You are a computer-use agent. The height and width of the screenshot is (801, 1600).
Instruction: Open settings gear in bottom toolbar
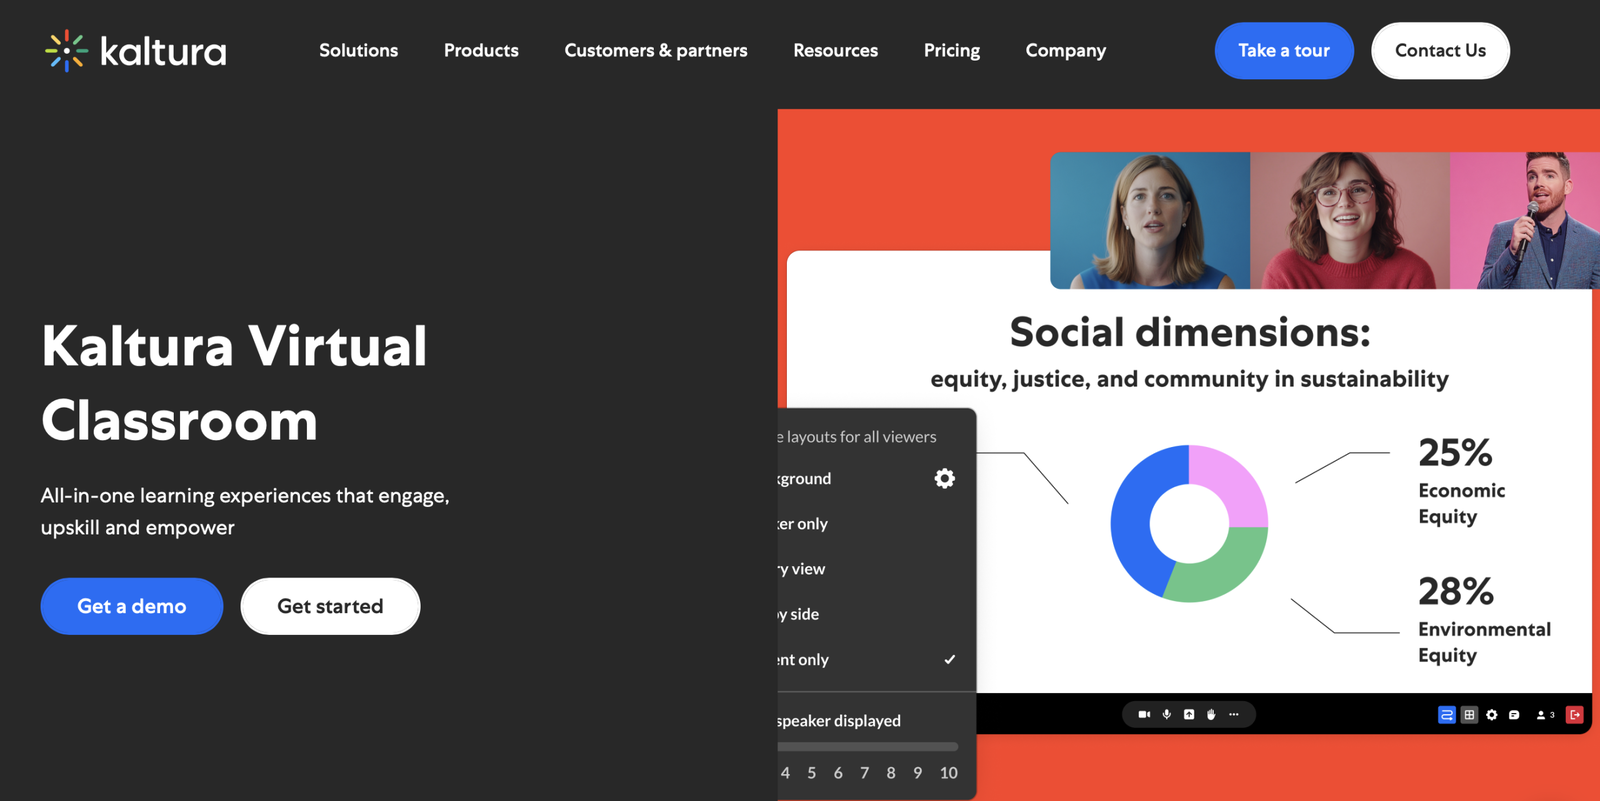tap(1492, 715)
